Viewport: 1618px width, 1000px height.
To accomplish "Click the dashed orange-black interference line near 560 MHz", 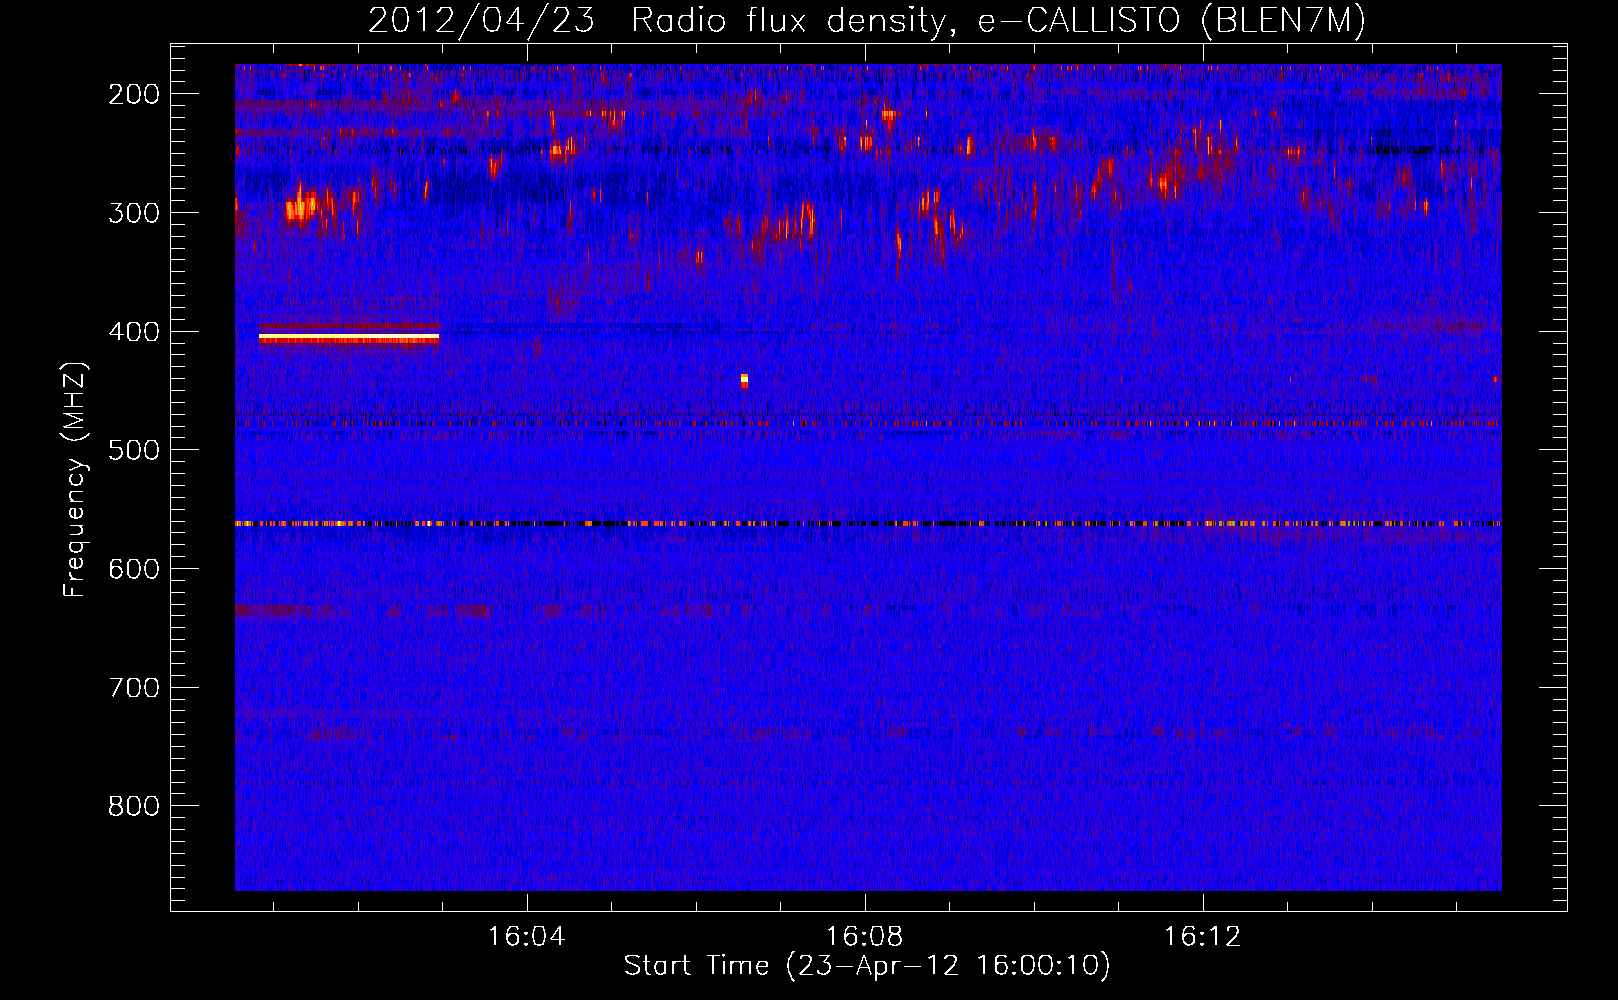I will [x=868, y=523].
